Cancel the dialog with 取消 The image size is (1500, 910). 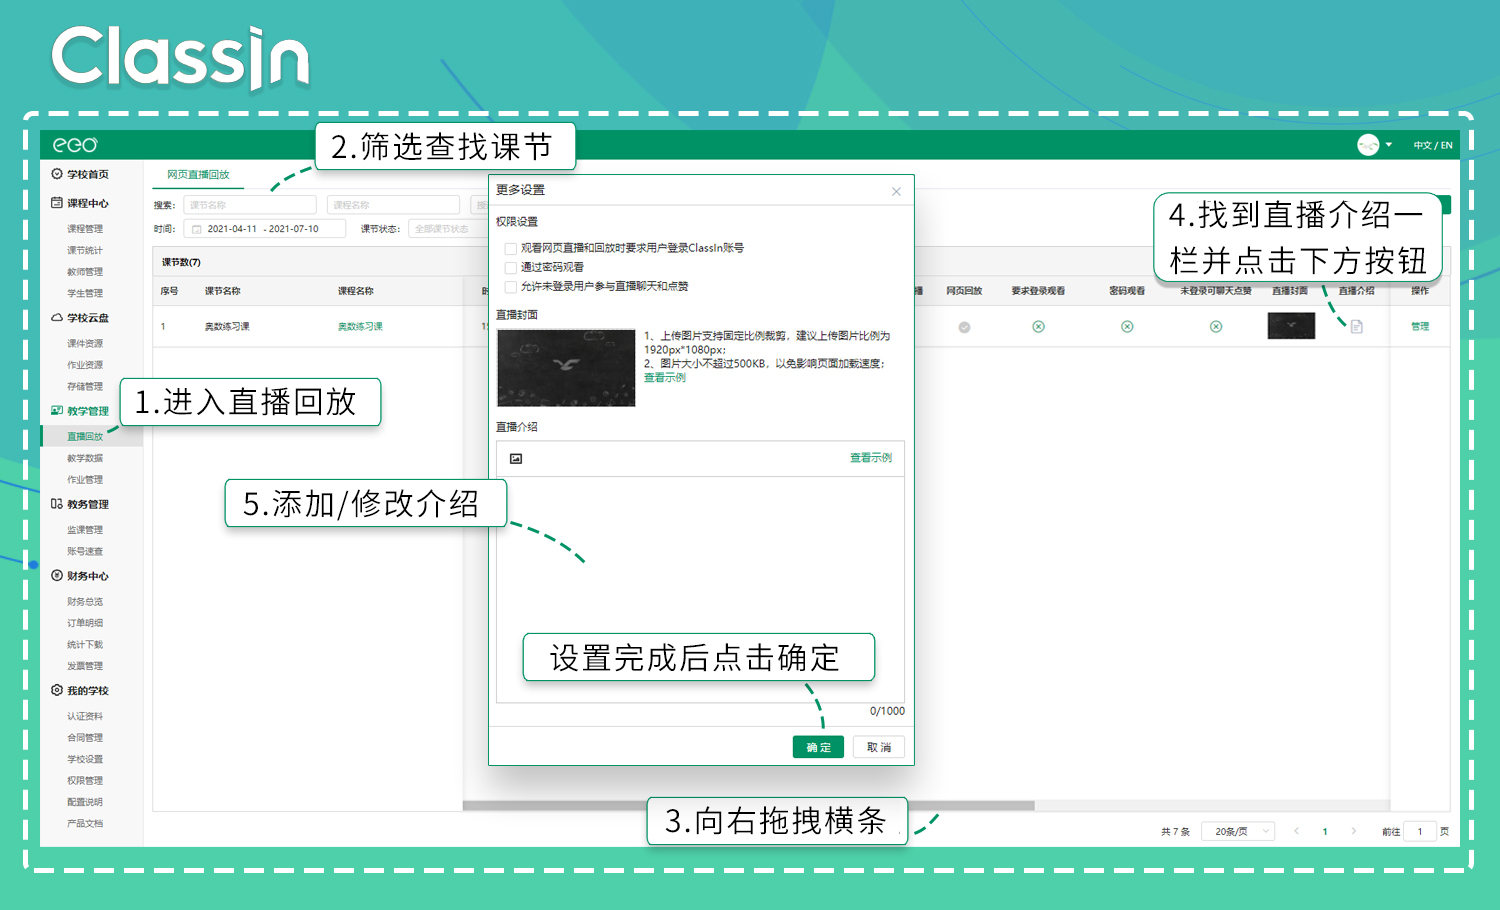pyautogui.click(x=879, y=747)
